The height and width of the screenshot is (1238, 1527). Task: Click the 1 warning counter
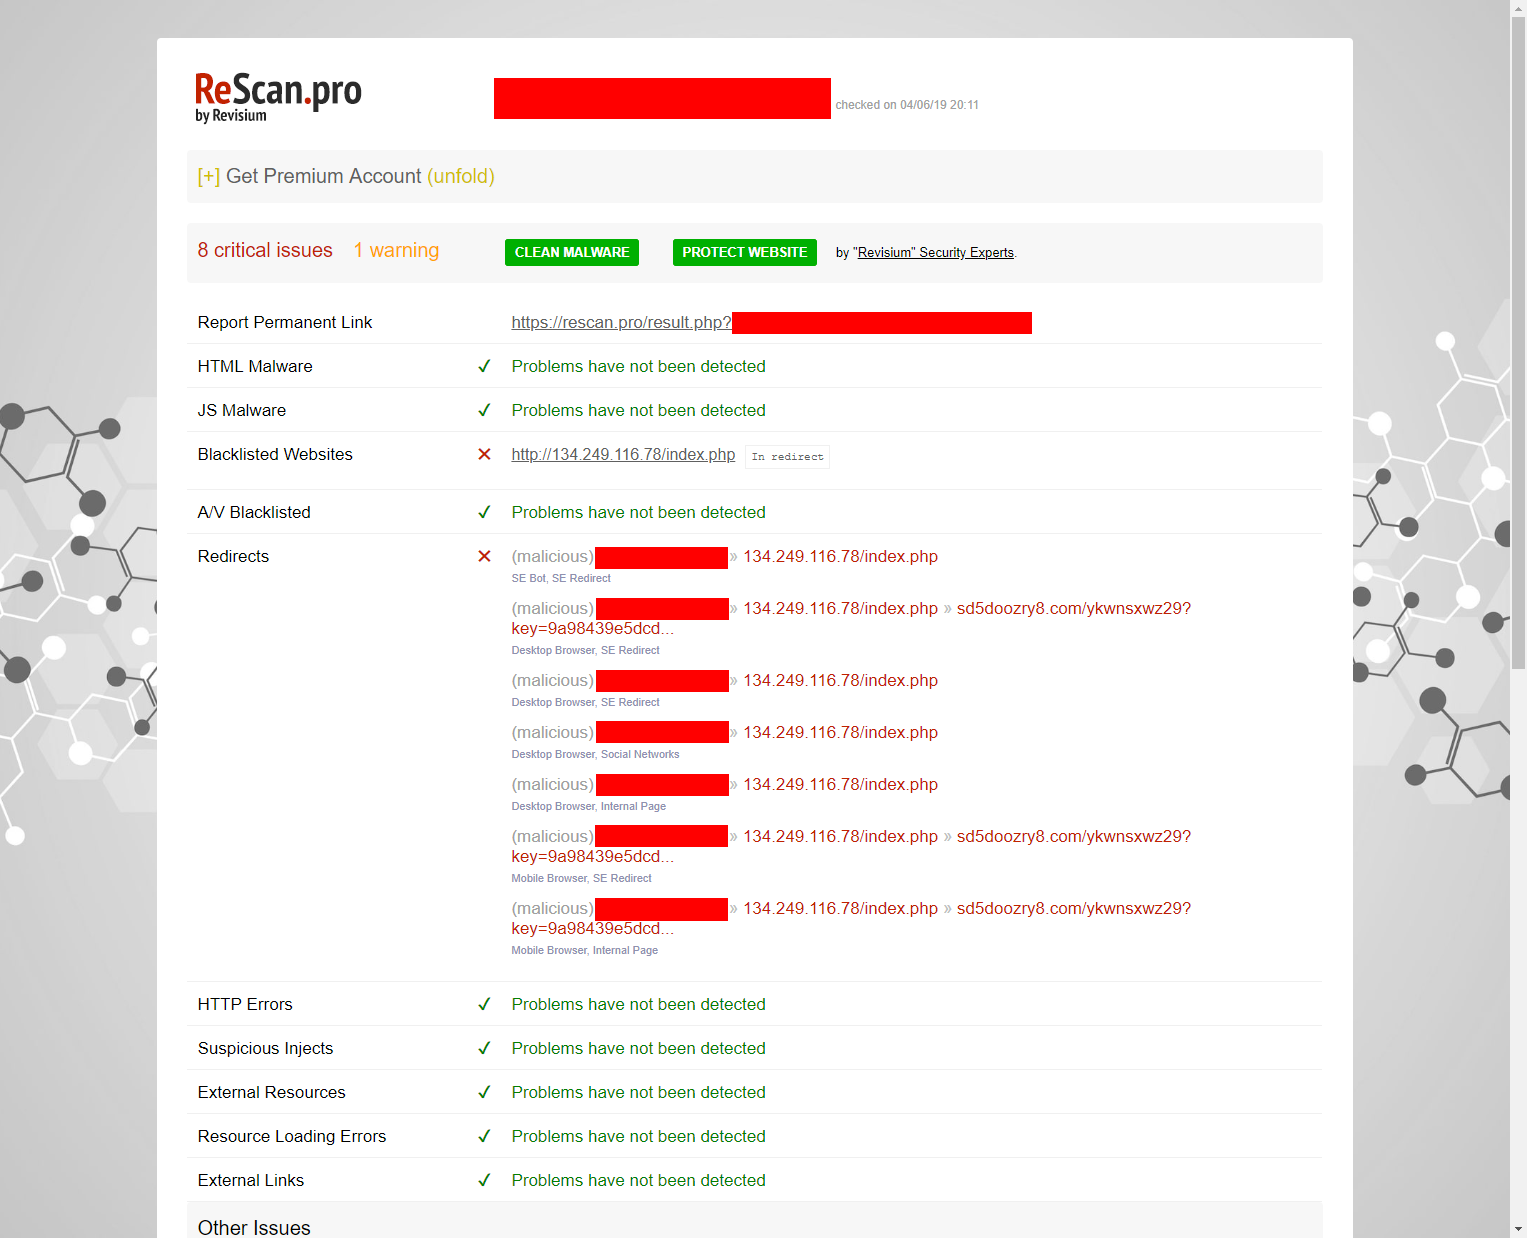point(396,250)
